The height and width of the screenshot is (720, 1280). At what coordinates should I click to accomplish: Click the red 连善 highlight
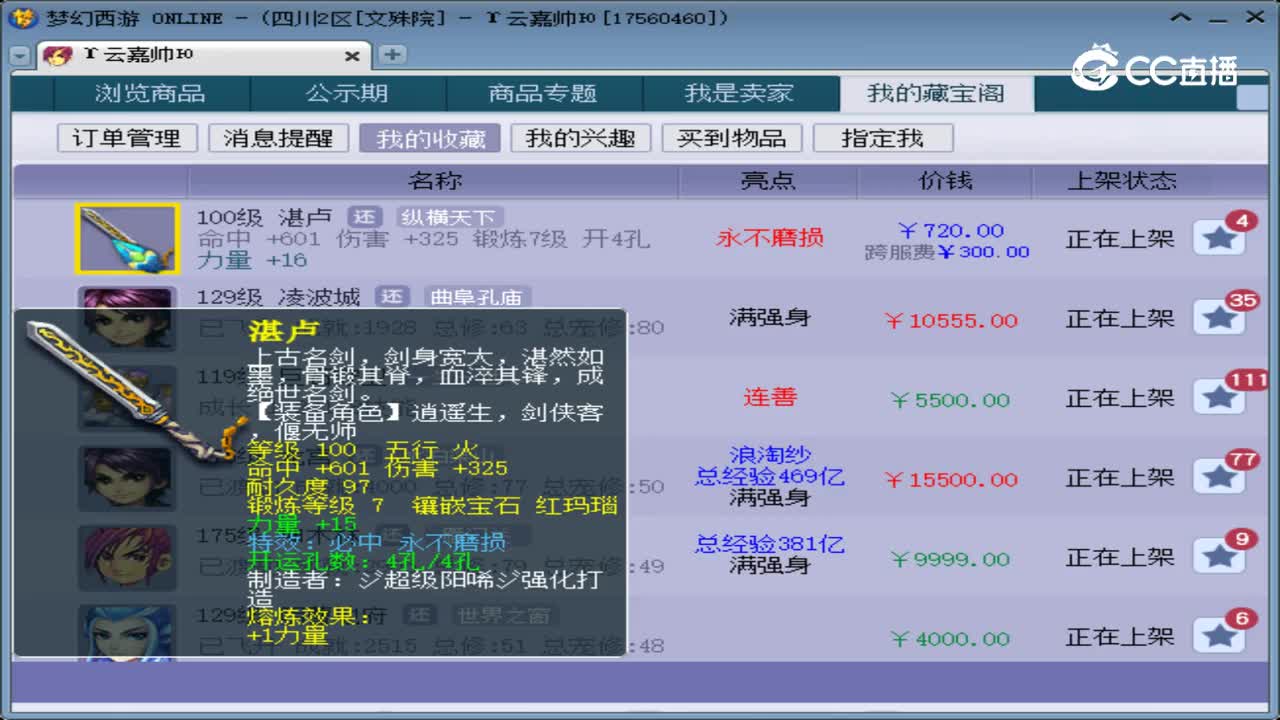click(x=769, y=397)
